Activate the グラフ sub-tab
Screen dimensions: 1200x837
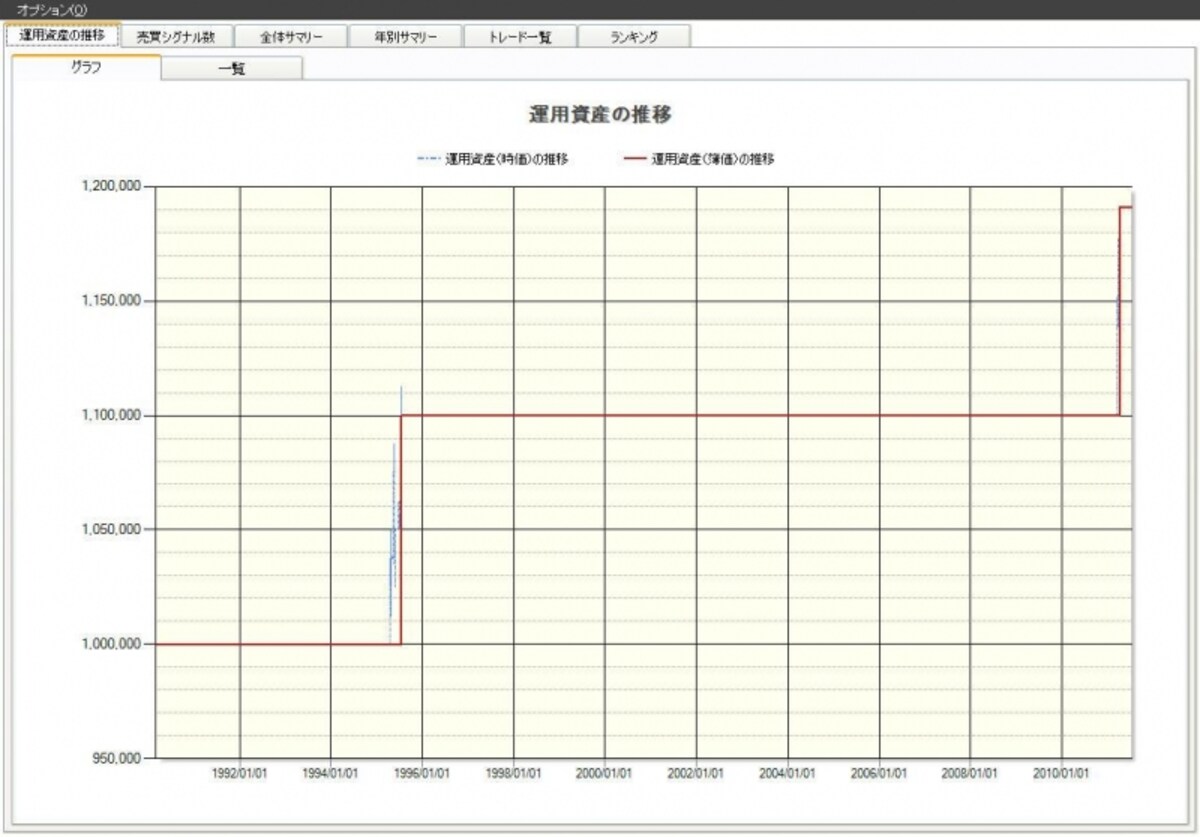pos(86,67)
